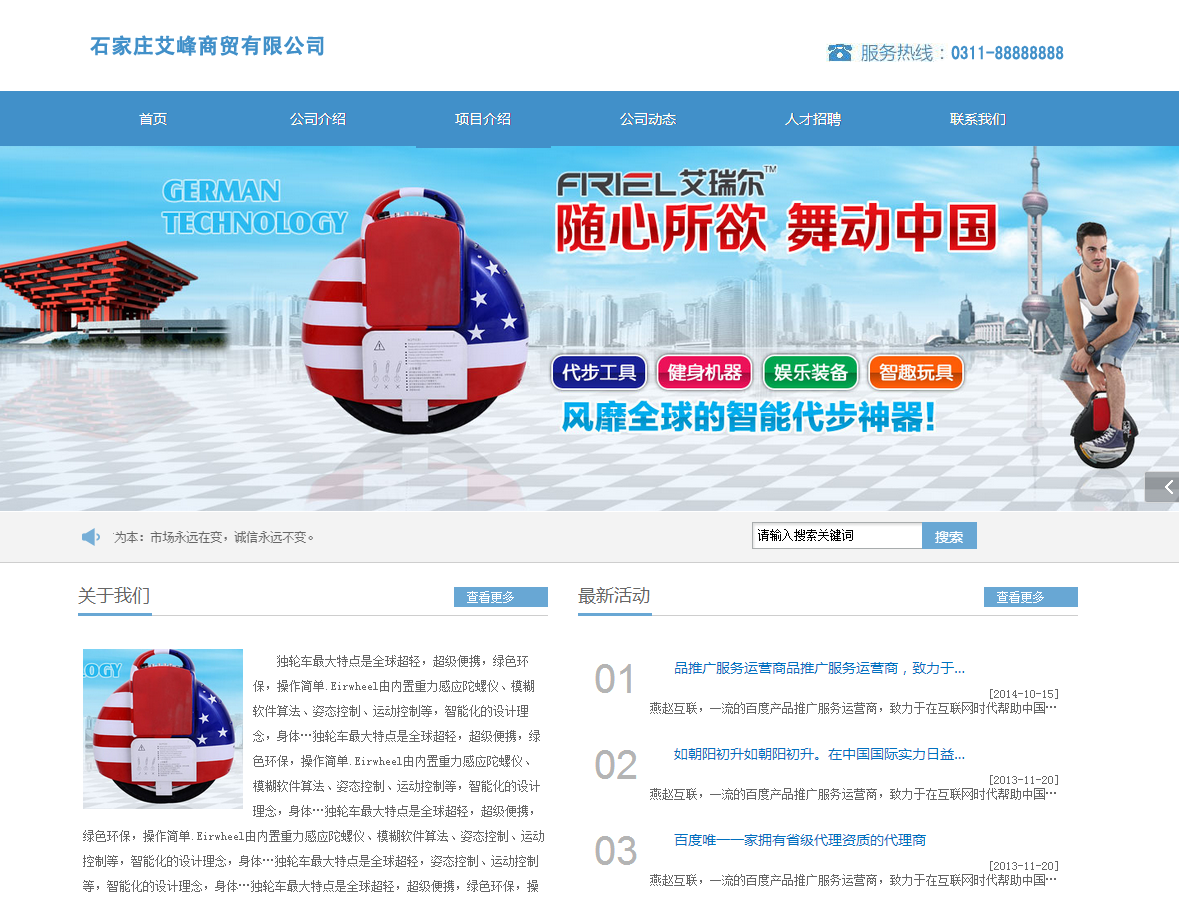Click the 代步工具 badge on banner

tap(599, 373)
